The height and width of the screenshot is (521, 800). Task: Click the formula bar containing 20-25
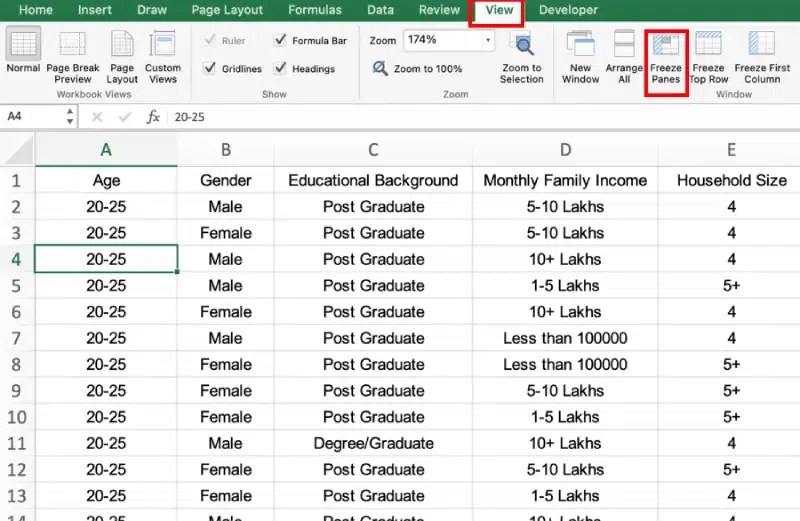[x=485, y=117]
